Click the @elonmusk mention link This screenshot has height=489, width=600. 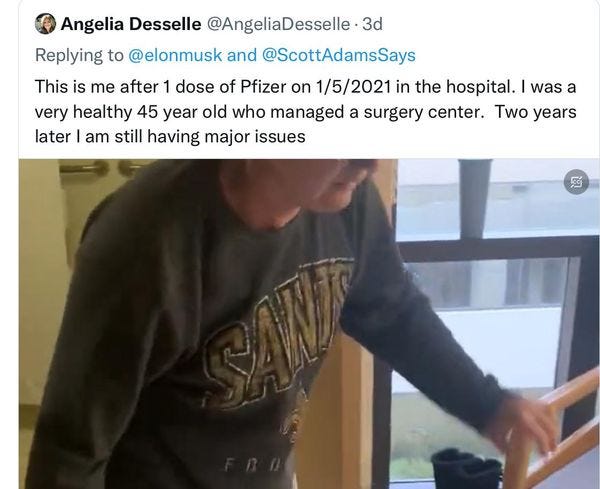click(x=175, y=55)
